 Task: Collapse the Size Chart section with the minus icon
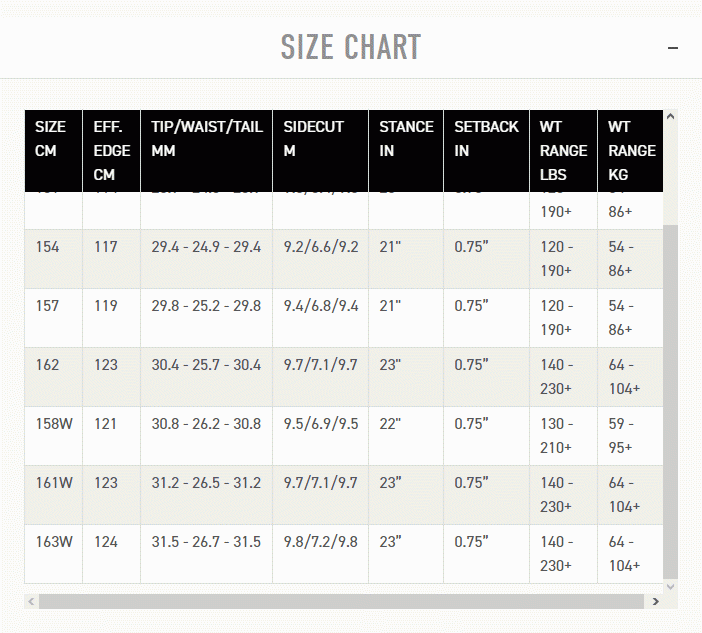[x=672, y=48]
